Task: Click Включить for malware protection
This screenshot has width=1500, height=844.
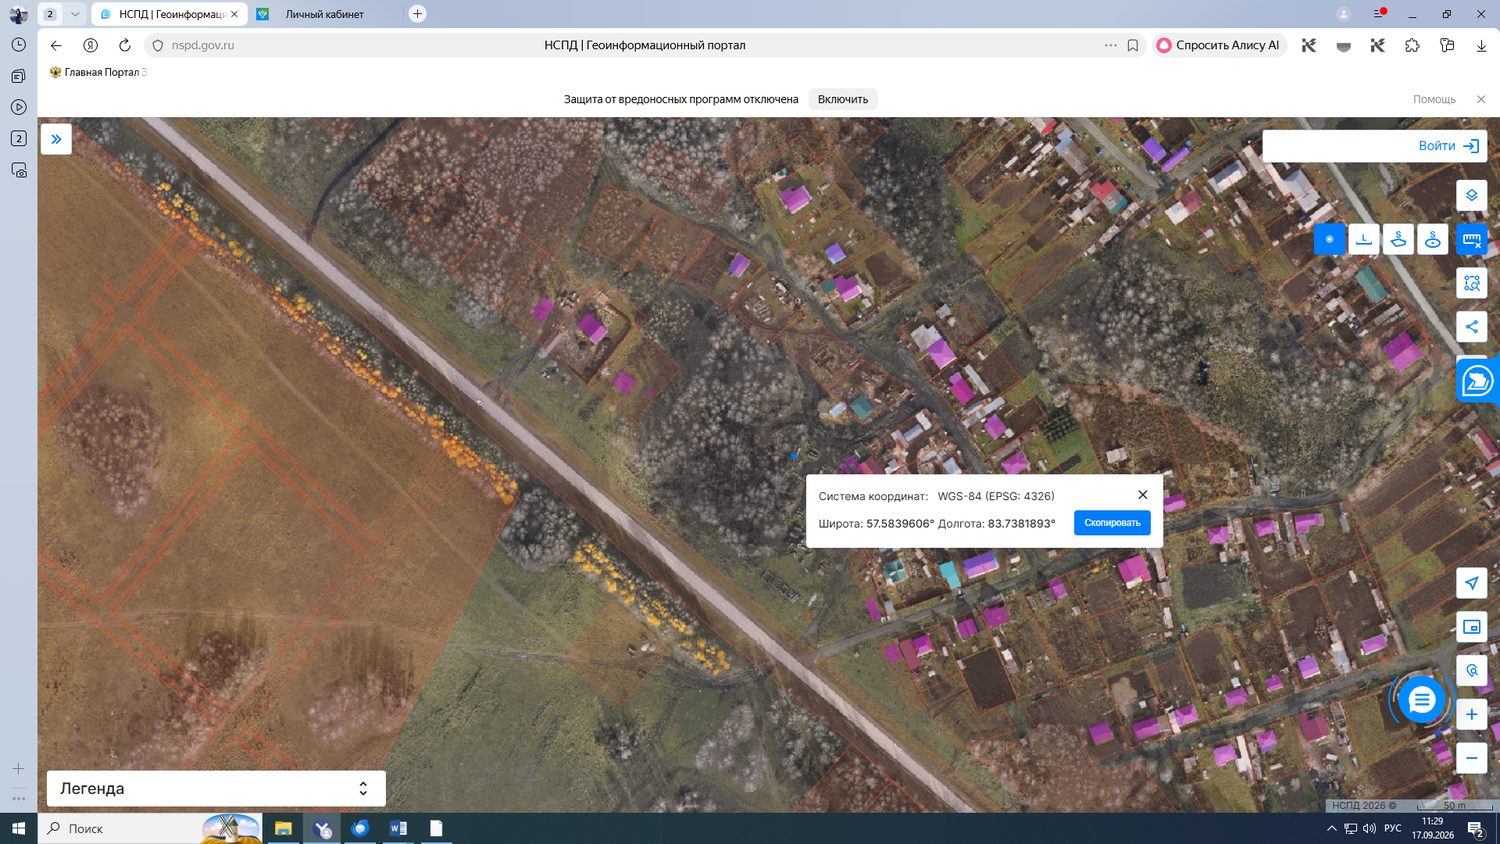Action: point(843,99)
